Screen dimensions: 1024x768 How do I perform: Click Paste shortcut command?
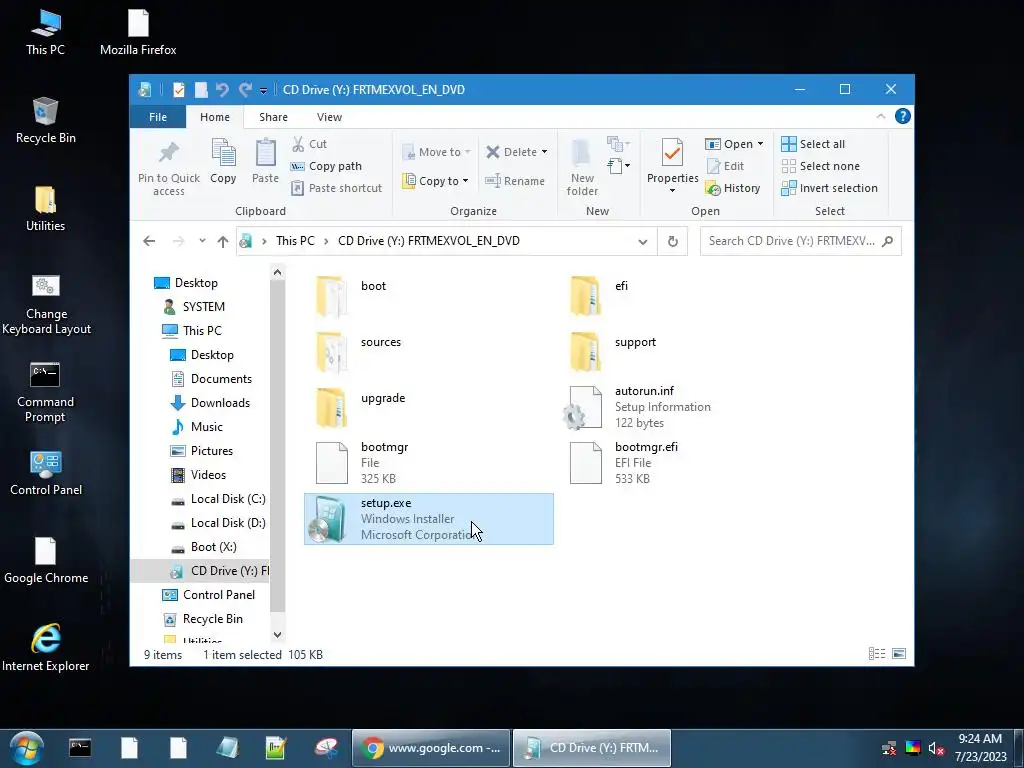tap(336, 188)
